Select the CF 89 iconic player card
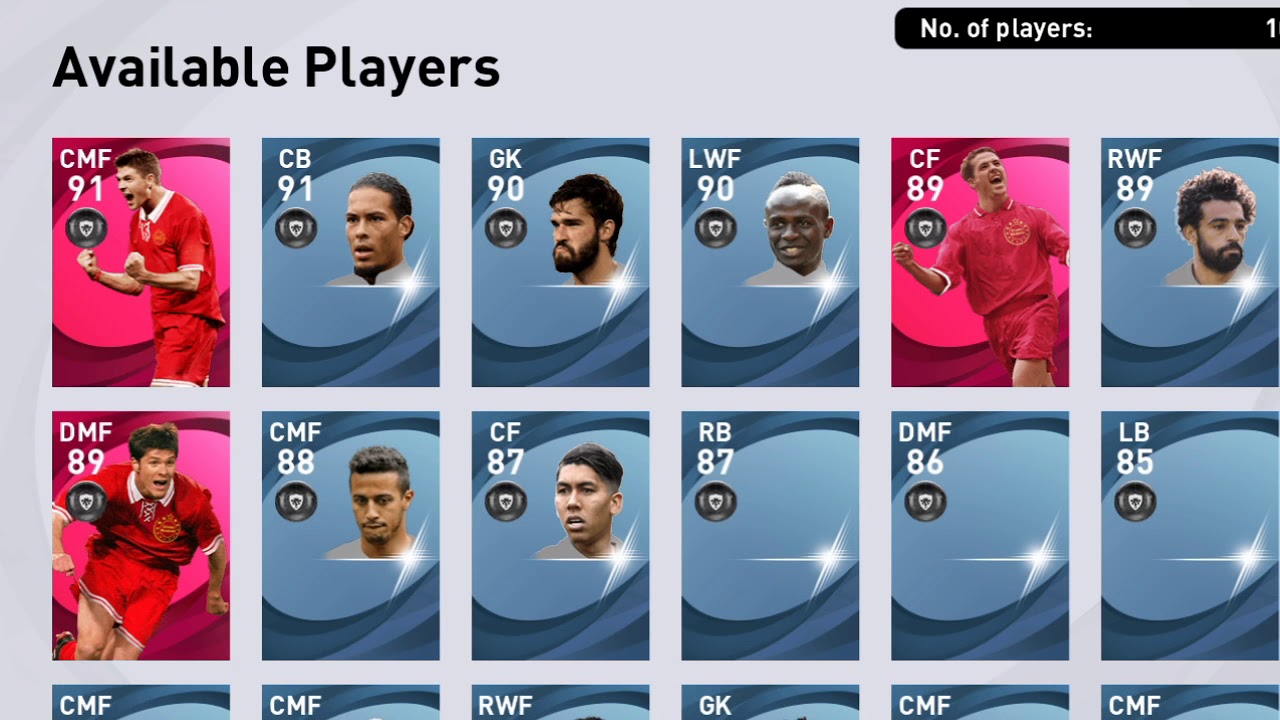This screenshot has height=720, width=1280. coord(980,262)
